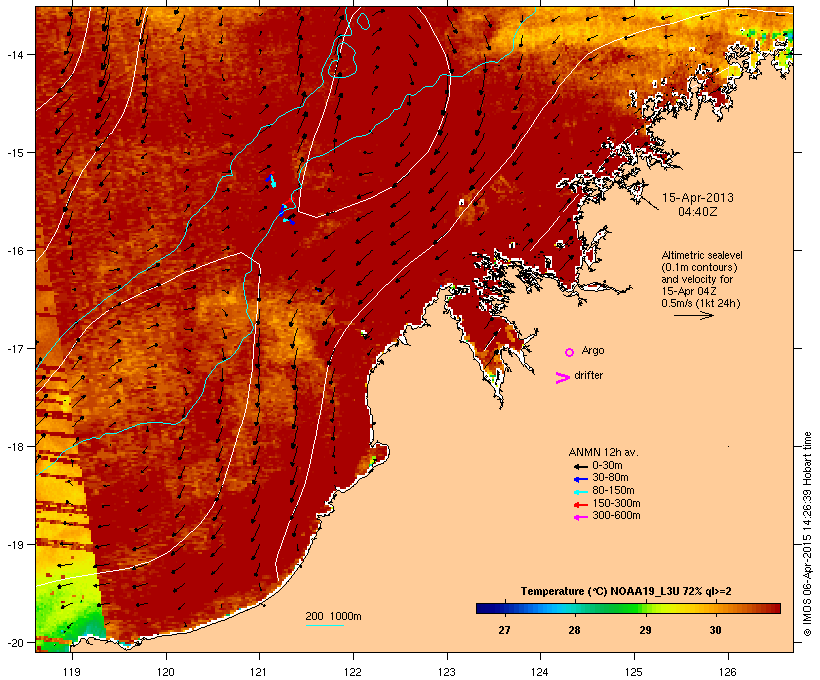
Task: Click the 'Argo' legend label
Action: tap(593, 350)
